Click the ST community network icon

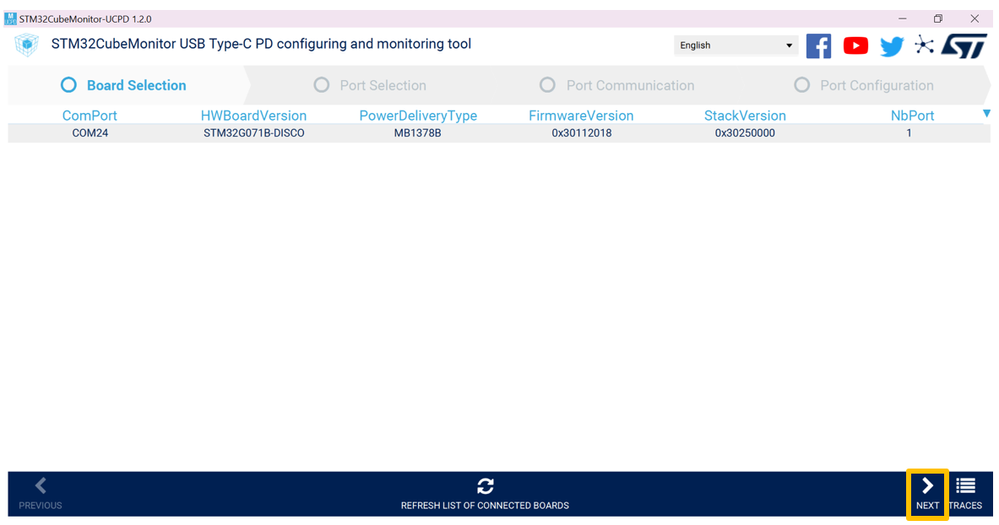pyautogui.click(x=924, y=45)
